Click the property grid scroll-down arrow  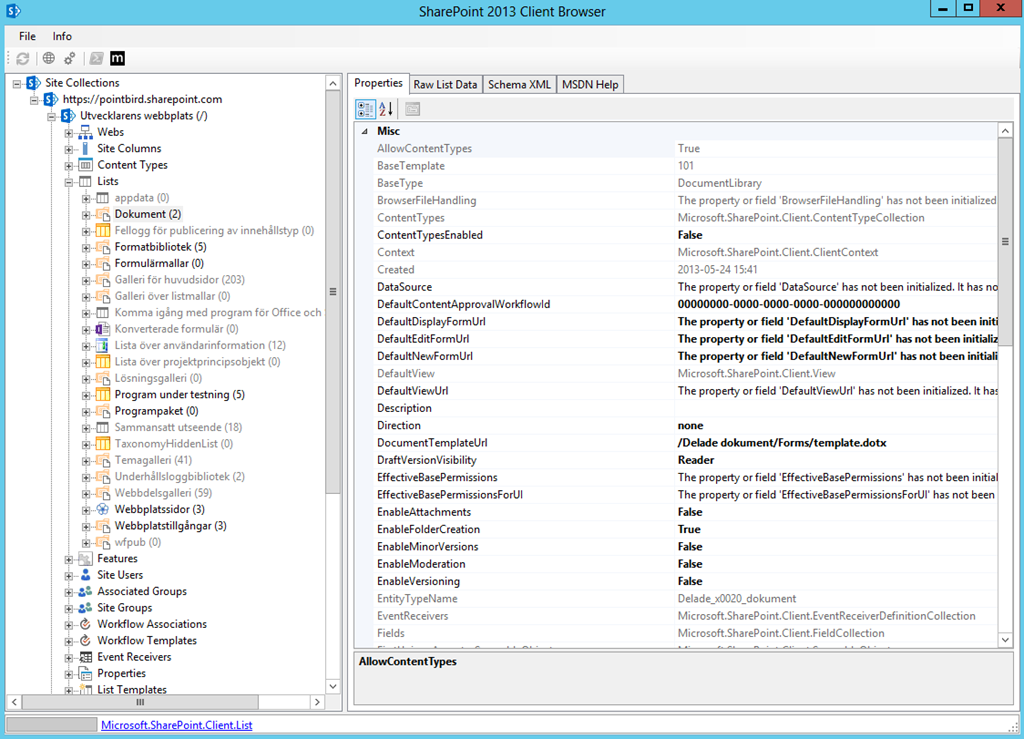[x=1006, y=640]
